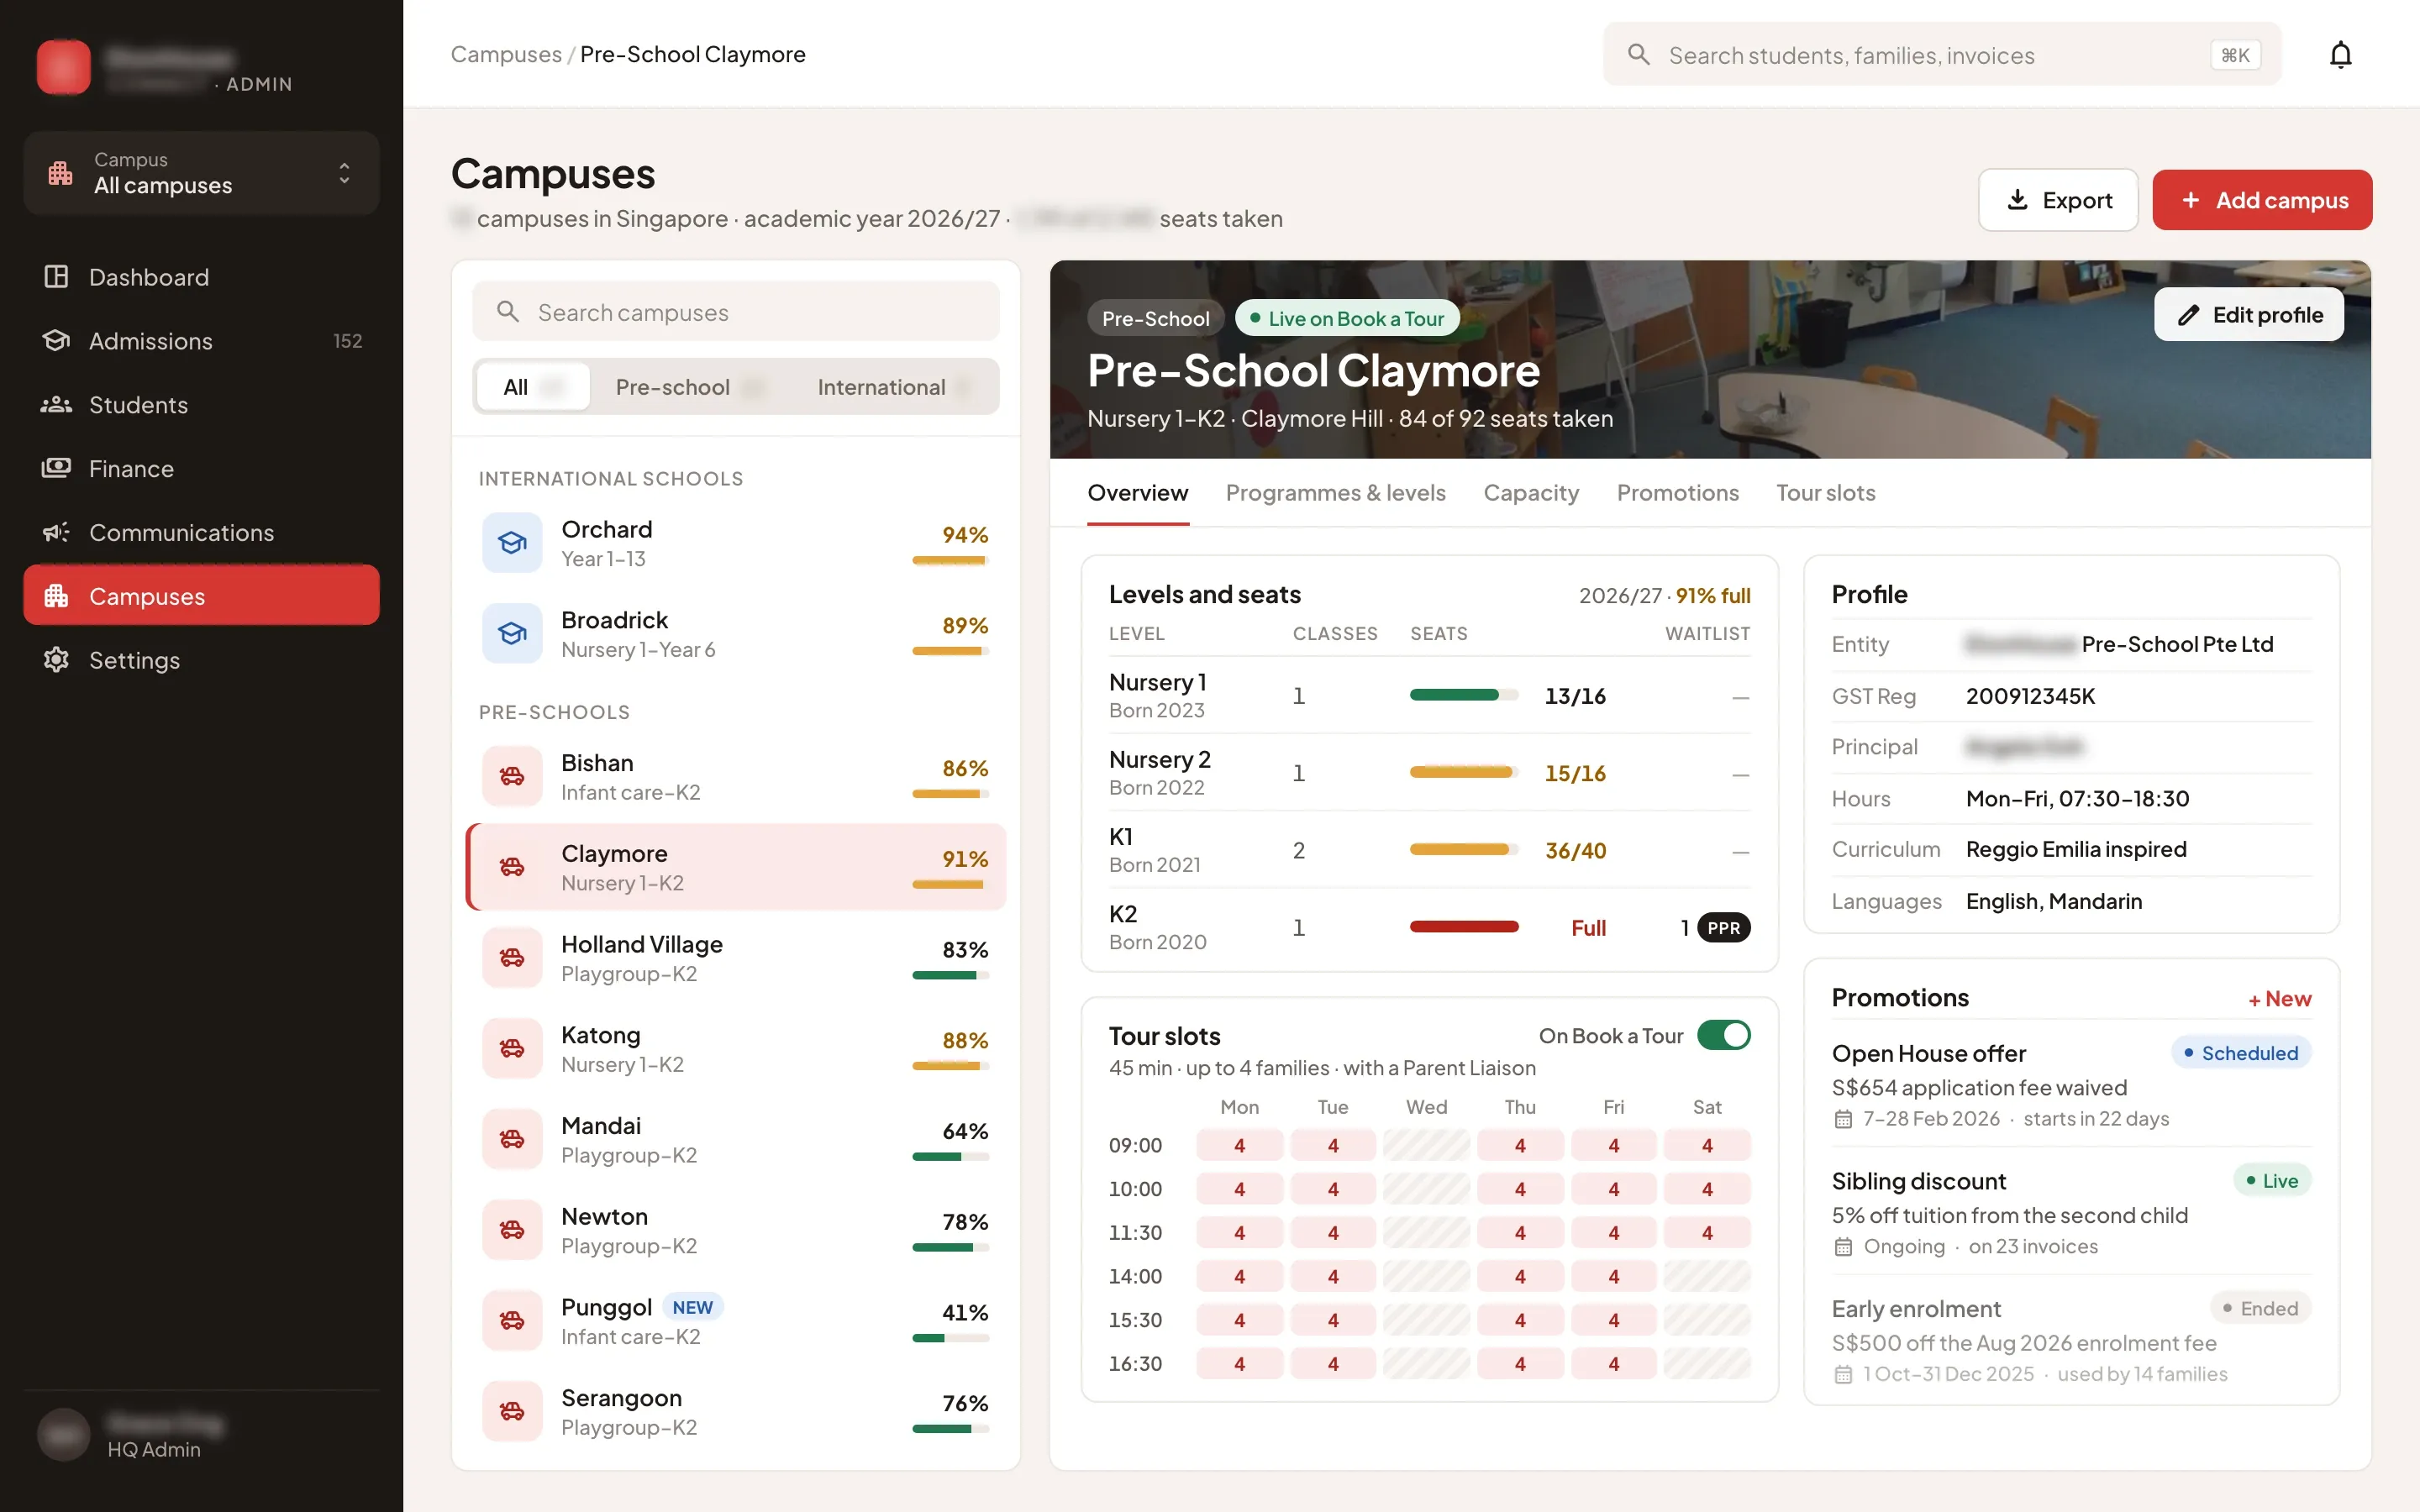Click the Finance money icon
Viewport: 2420px width, 1512px height.
point(56,468)
